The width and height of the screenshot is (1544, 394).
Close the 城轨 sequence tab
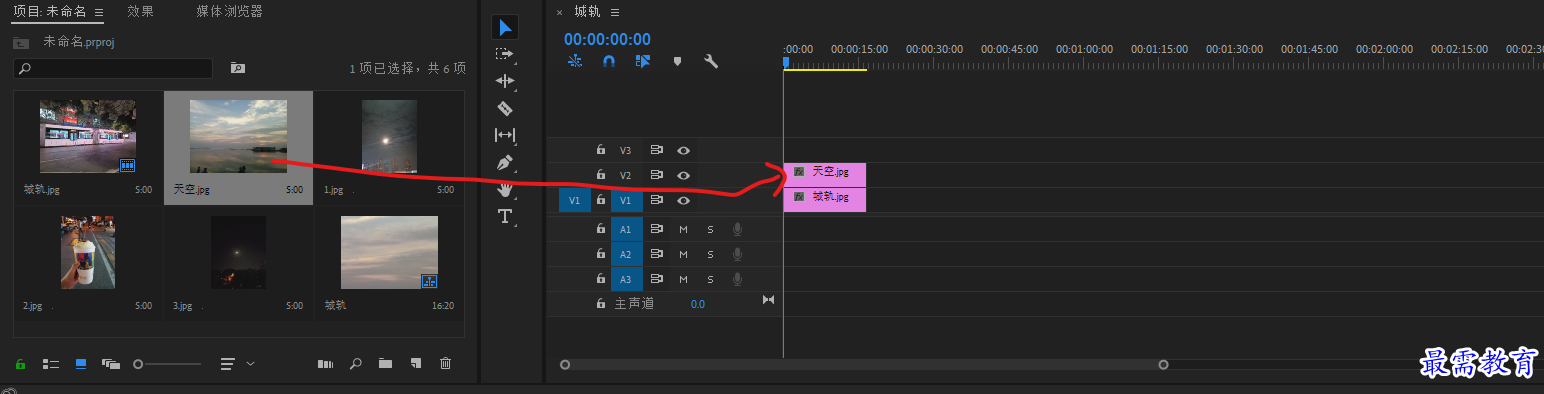pos(560,13)
